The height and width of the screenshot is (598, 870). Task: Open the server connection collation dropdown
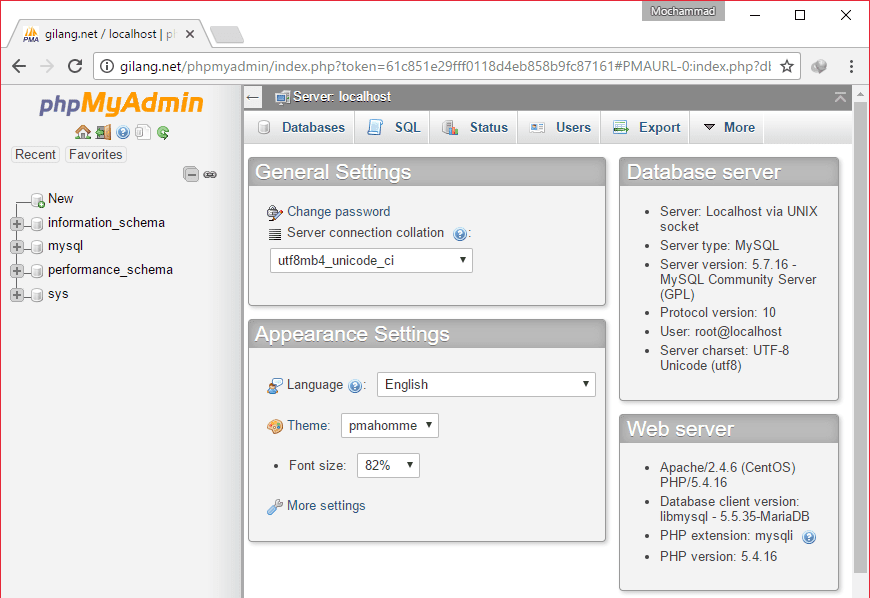point(371,260)
